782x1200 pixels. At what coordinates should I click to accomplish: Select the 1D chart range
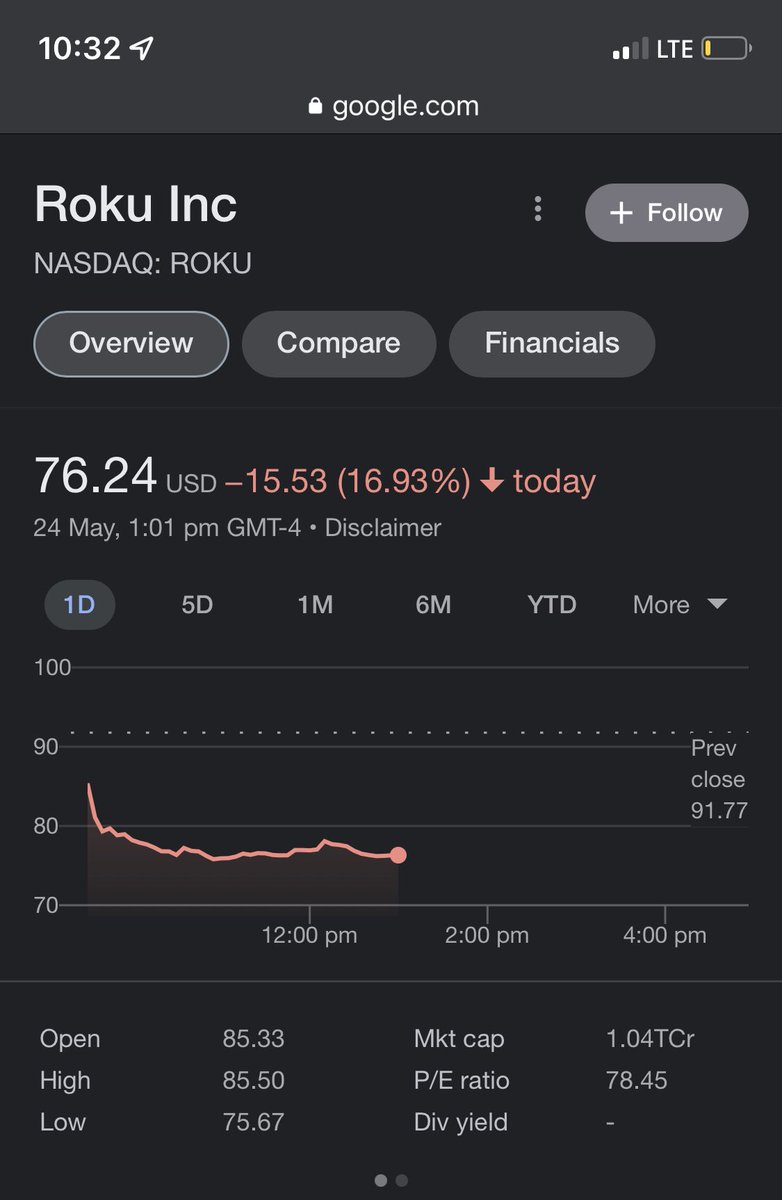point(79,605)
